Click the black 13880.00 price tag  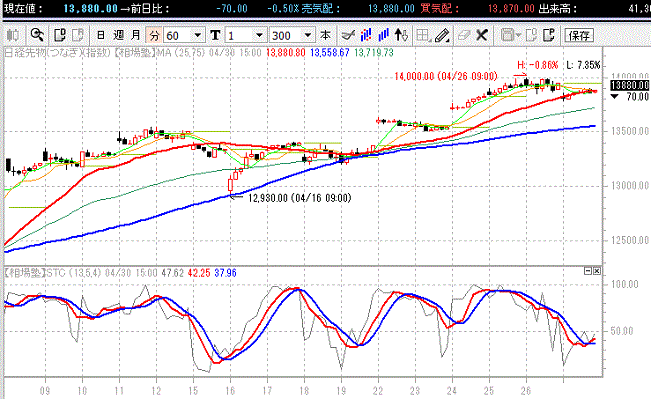(629, 86)
